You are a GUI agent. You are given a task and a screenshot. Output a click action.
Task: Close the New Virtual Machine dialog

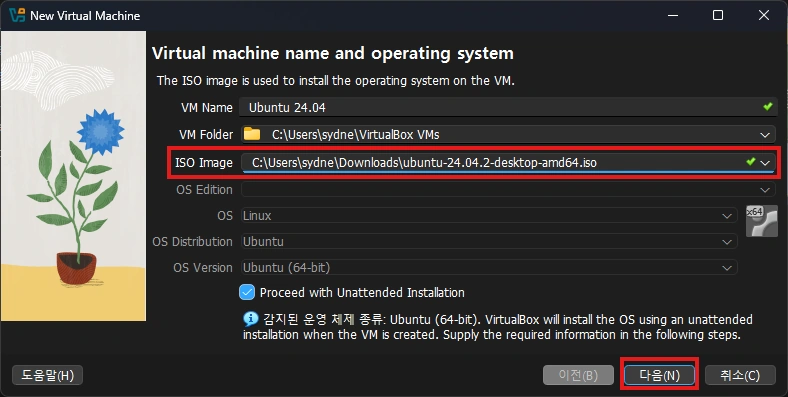pos(764,16)
